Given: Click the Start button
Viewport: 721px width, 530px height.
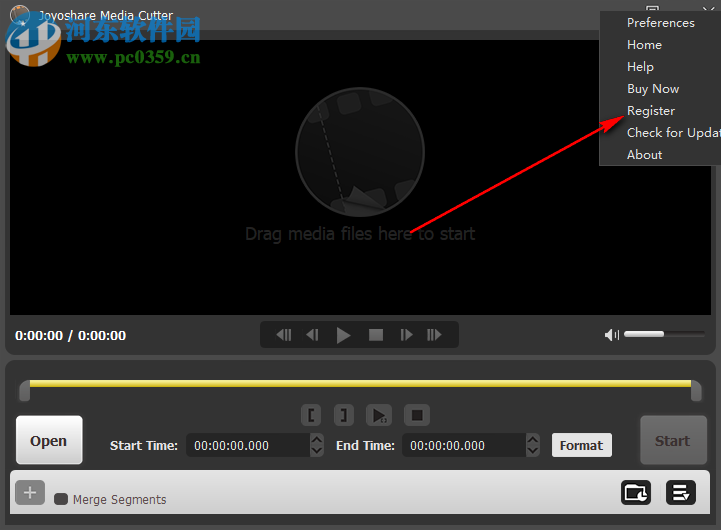Looking at the screenshot, I should (673, 440).
